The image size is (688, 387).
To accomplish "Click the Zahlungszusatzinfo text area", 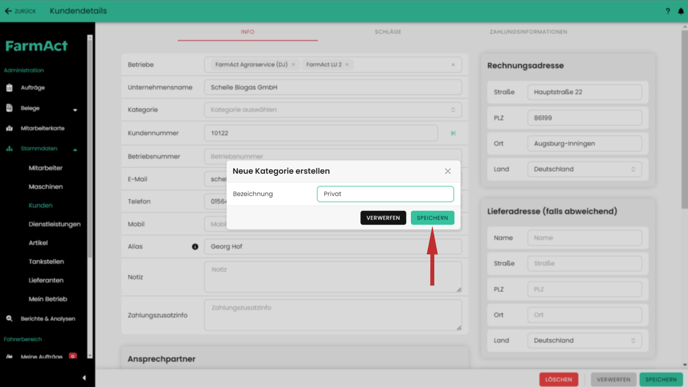I will [x=333, y=315].
